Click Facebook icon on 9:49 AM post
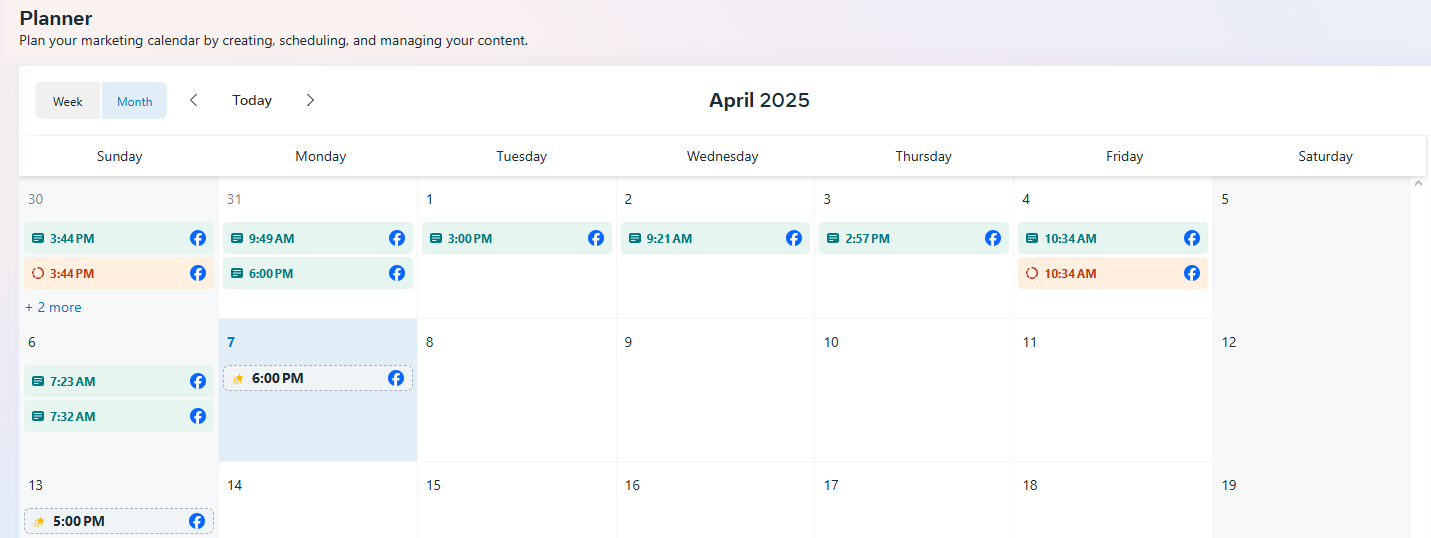The image size is (1431, 538). point(397,238)
